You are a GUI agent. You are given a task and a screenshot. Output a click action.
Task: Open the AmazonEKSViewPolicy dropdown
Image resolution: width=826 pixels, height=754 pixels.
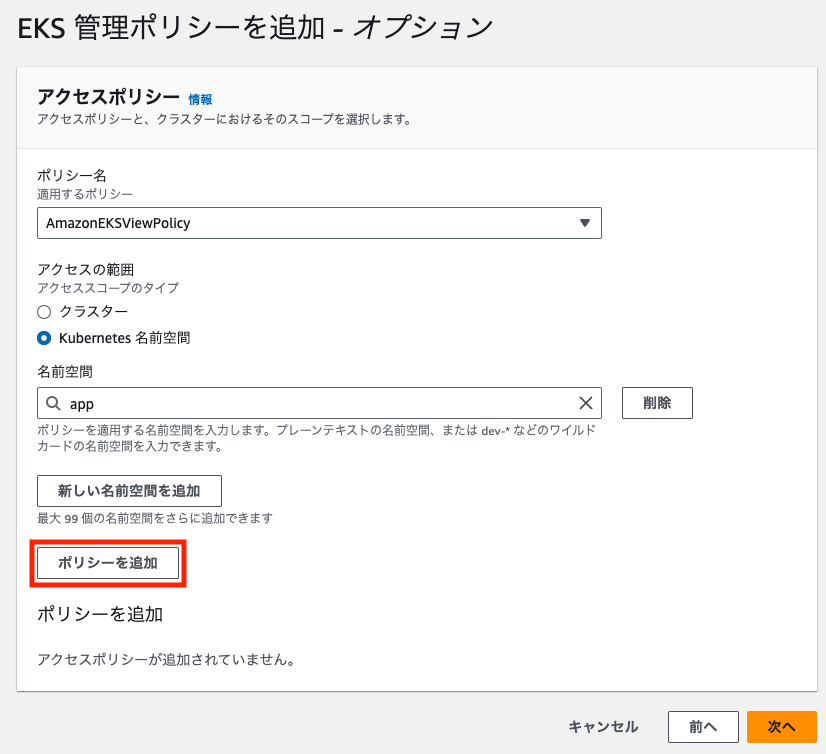coord(320,223)
